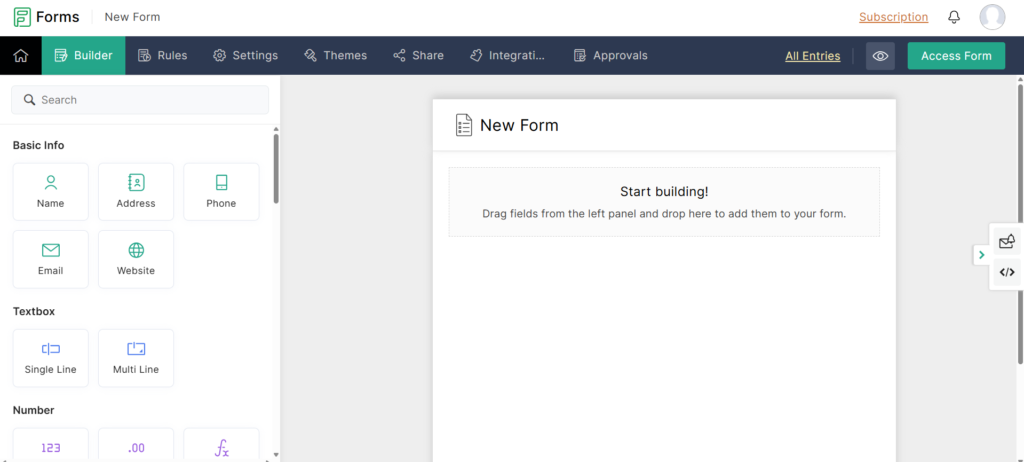Open the All Entries link
Image resolution: width=1024 pixels, height=462 pixels.
point(812,56)
